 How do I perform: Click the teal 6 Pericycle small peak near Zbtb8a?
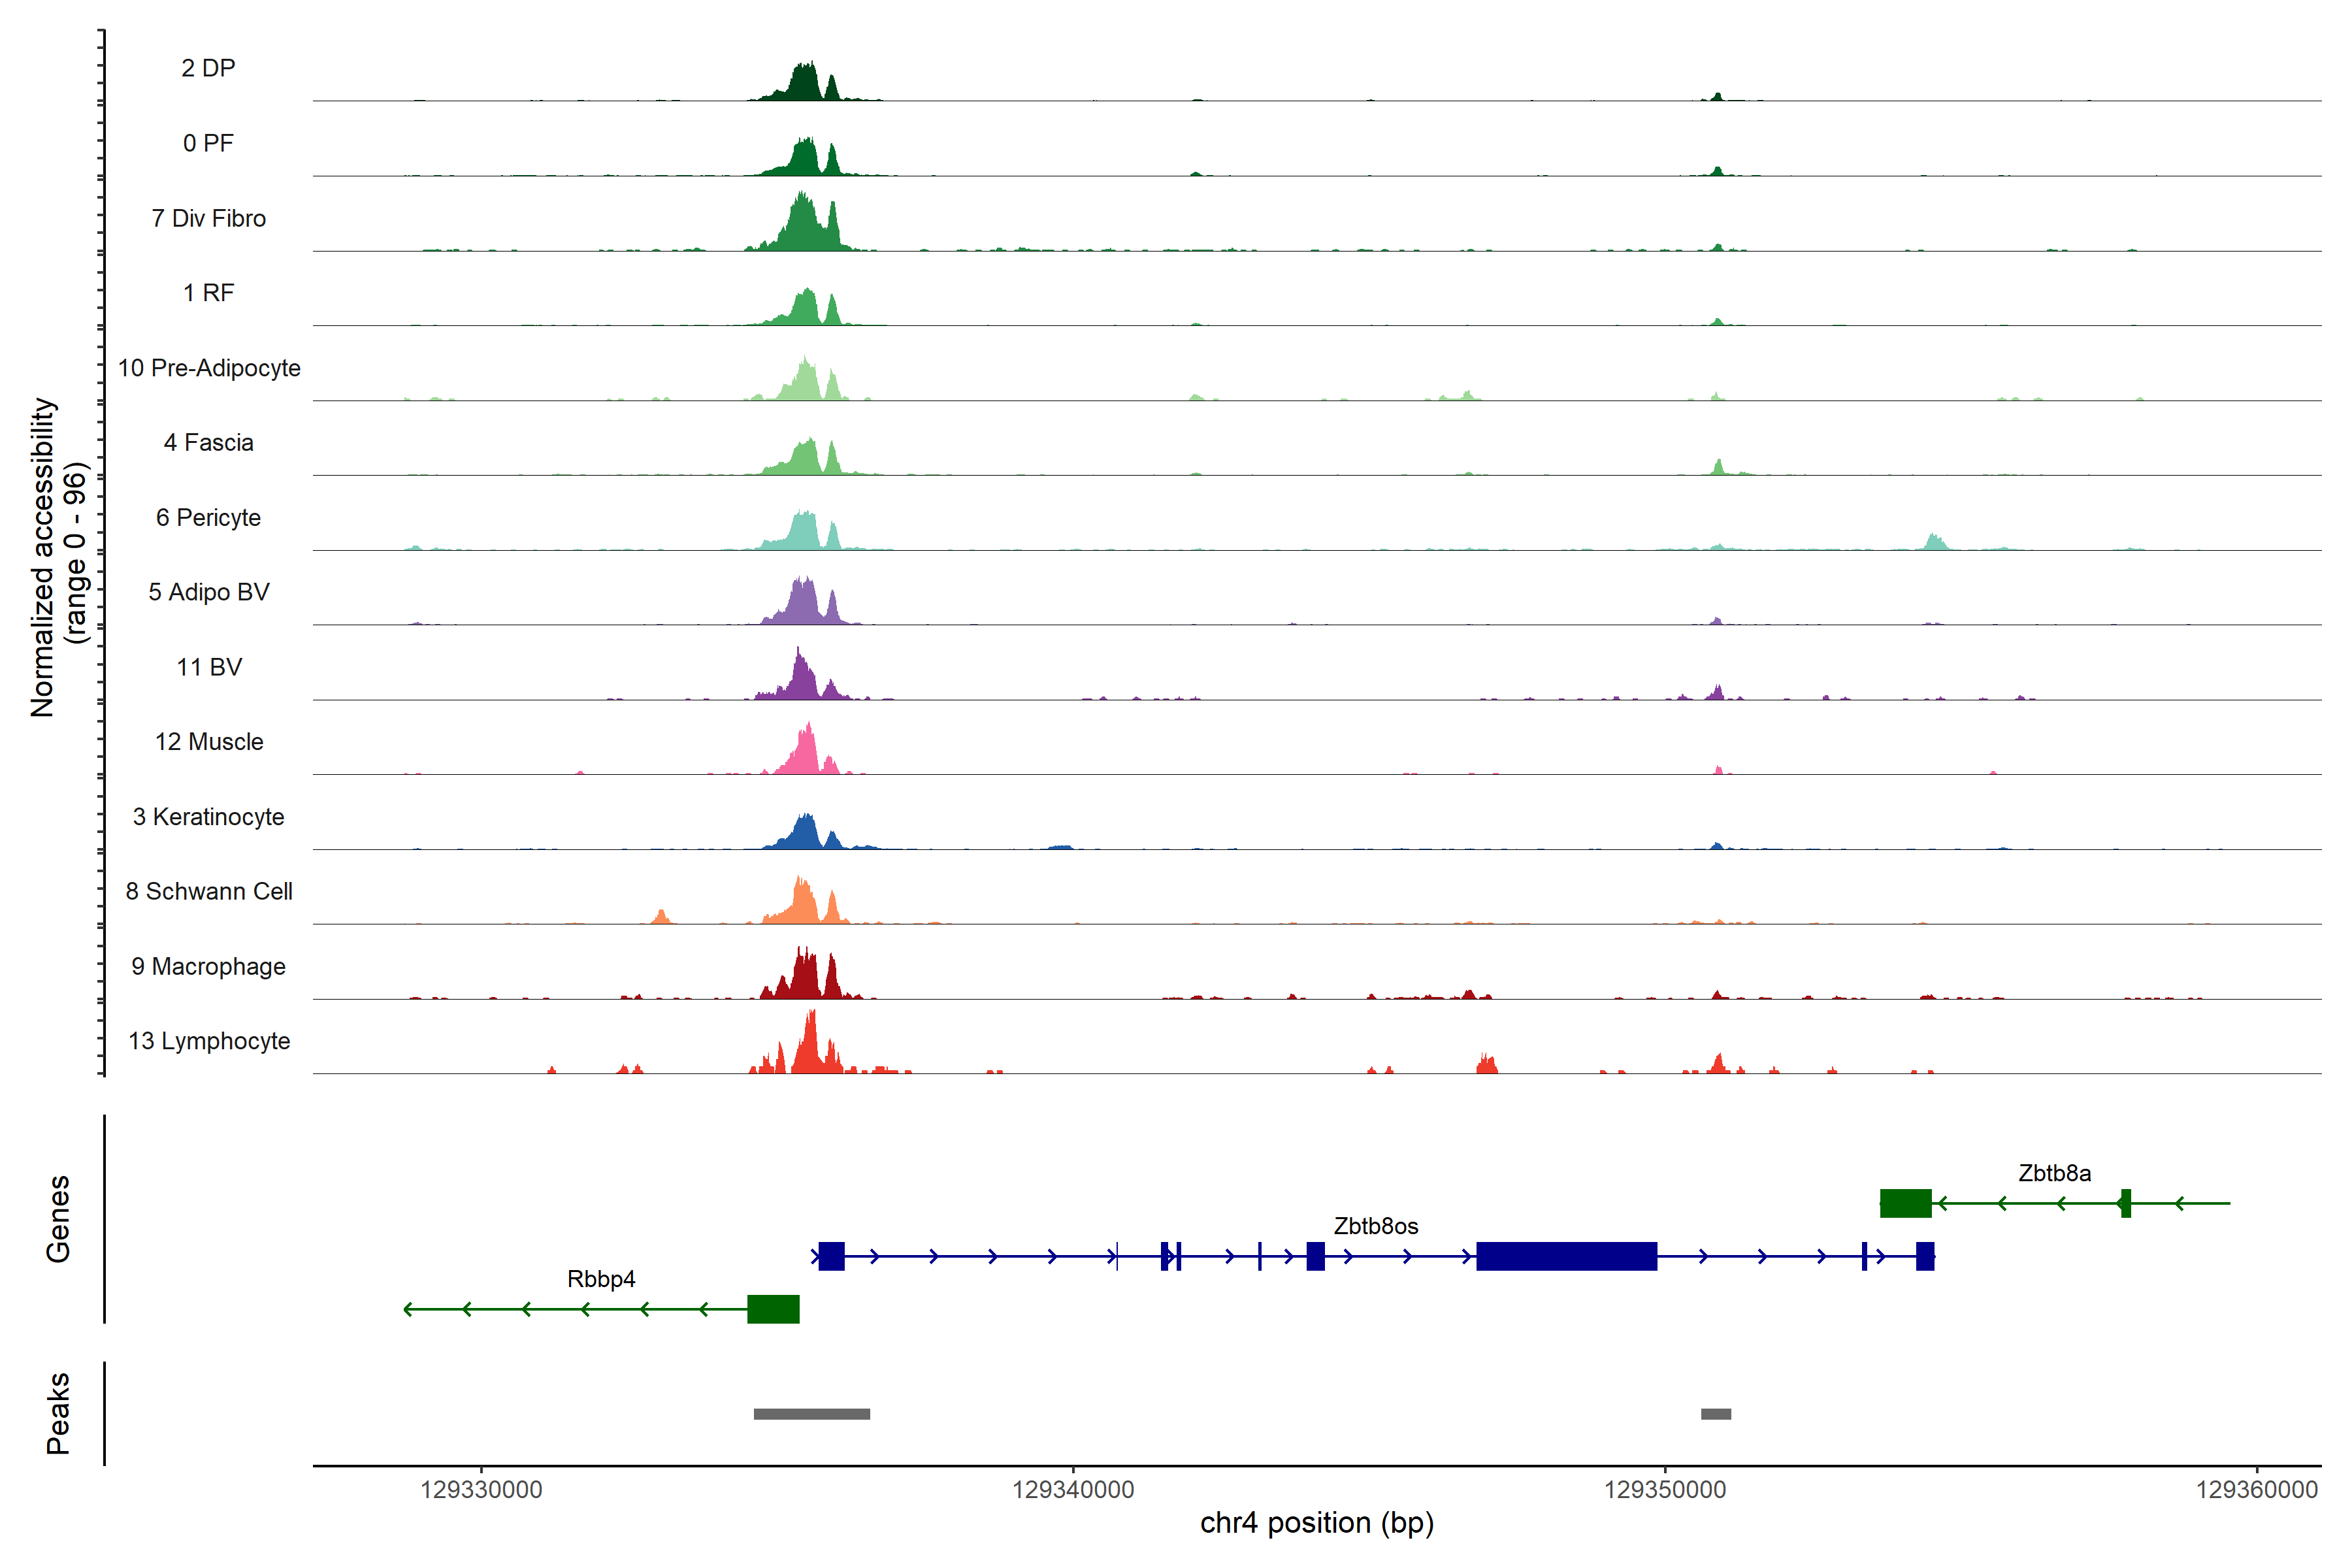[1935, 542]
